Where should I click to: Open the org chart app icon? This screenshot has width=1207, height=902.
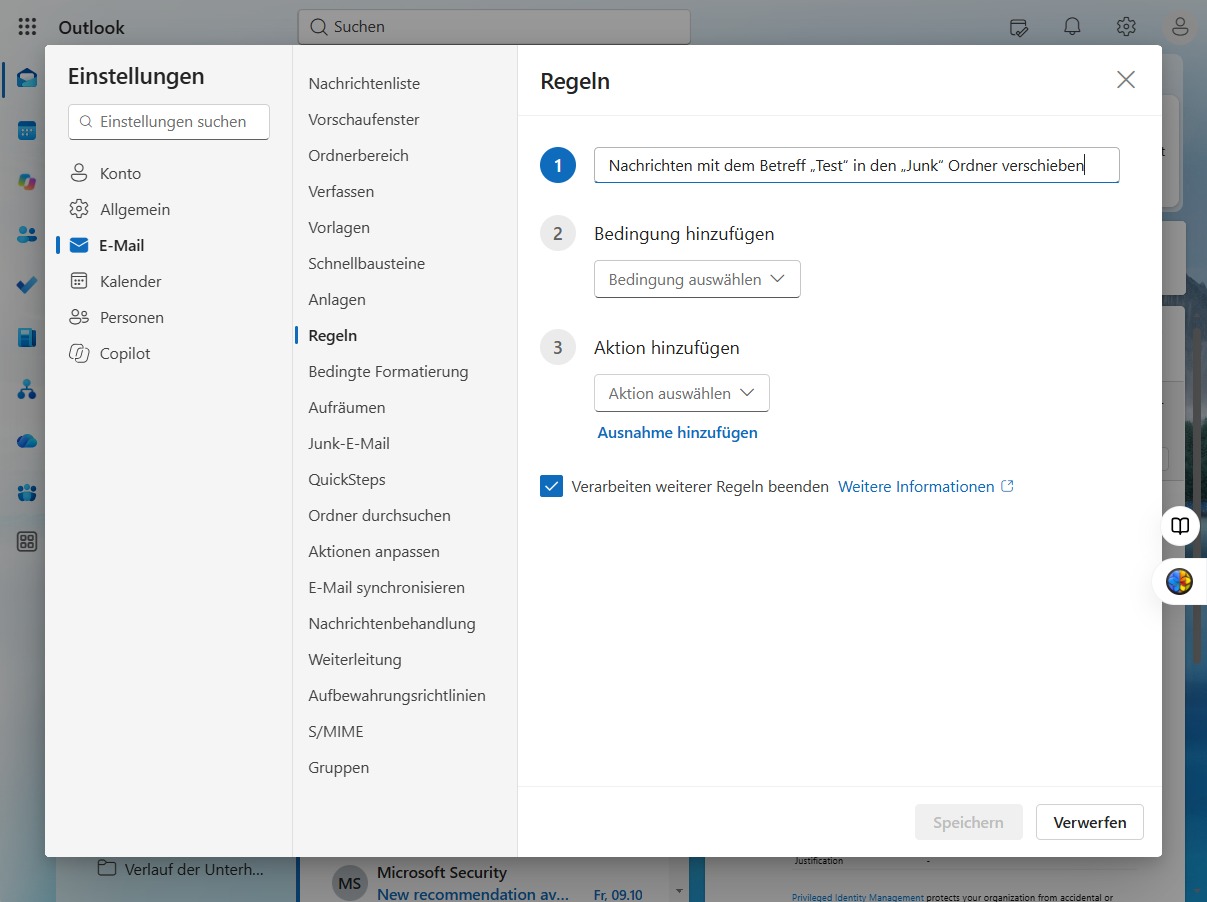[27, 389]
